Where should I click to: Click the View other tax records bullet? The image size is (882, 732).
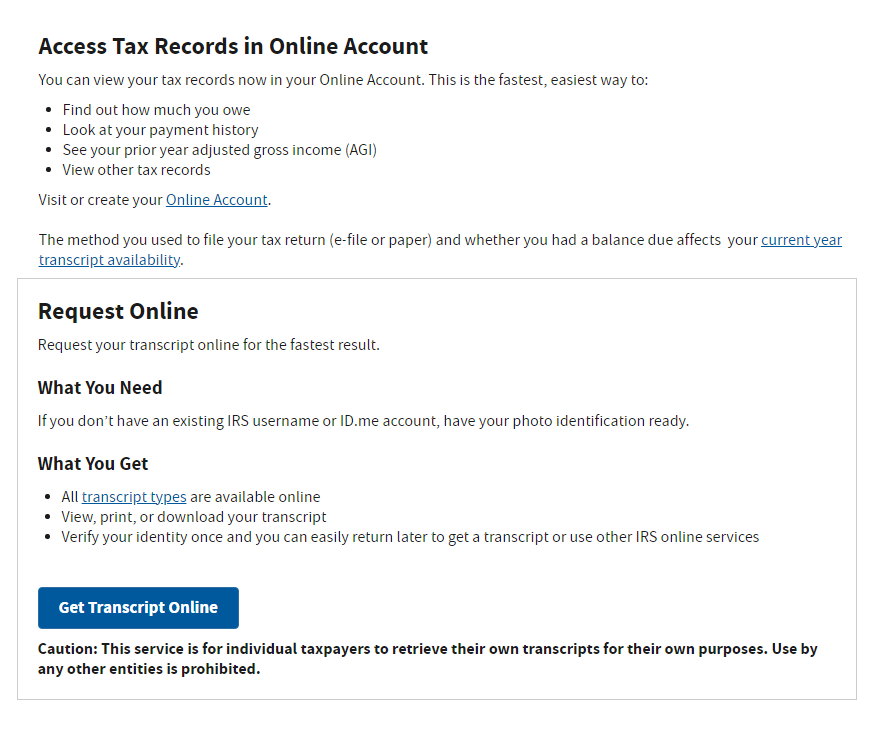click(136, 170)
